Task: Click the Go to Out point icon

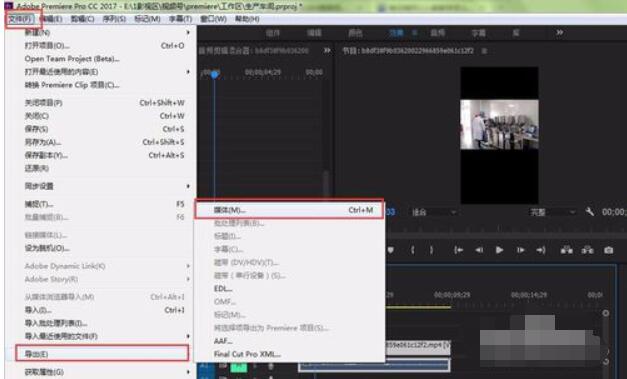Action: tap(541, 250)
